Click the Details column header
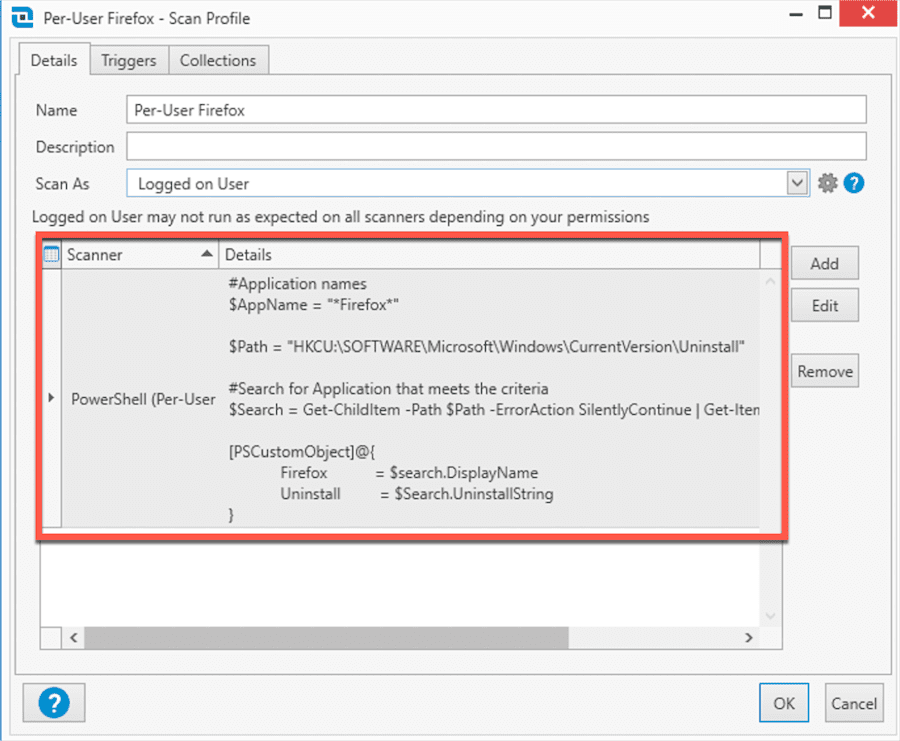900x741 pixels. [489, 254]
